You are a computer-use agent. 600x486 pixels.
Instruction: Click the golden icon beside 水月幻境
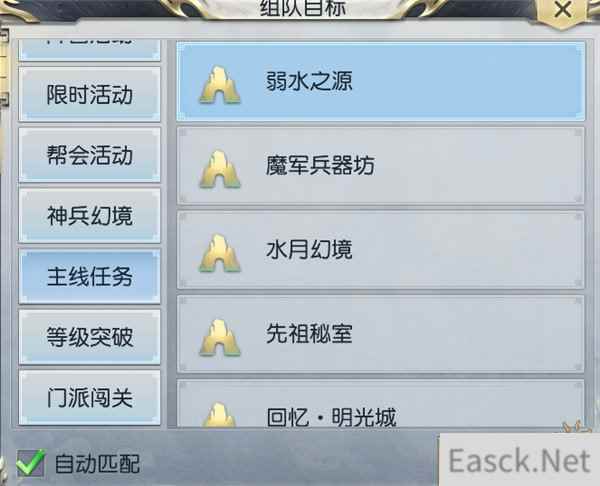pyautogui.click(x=220, y=253)
